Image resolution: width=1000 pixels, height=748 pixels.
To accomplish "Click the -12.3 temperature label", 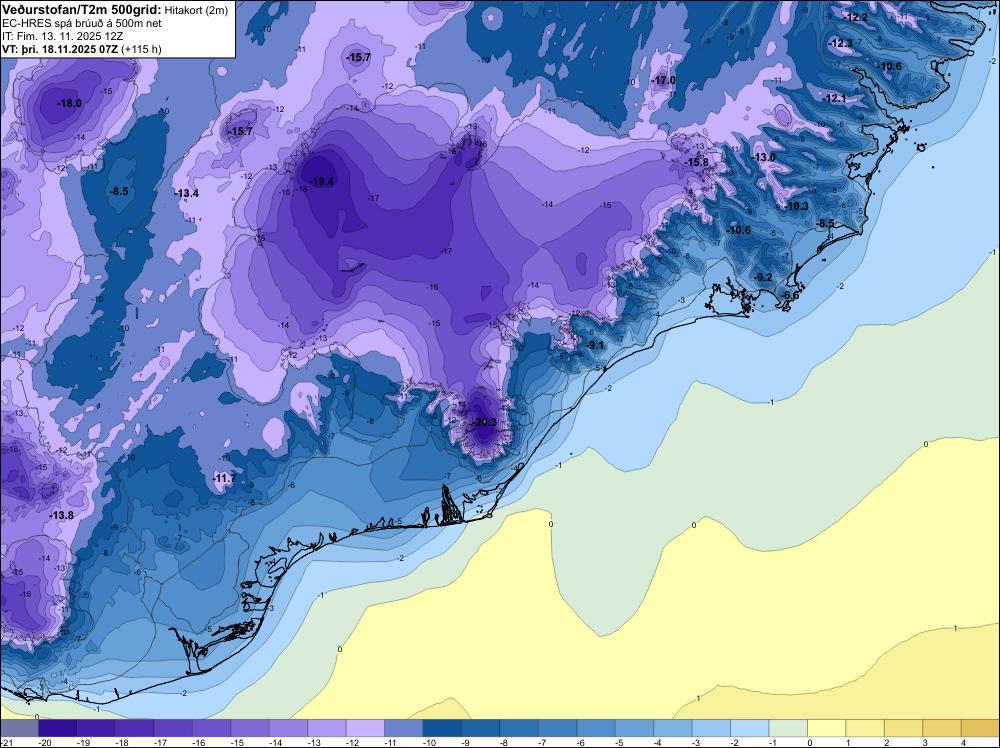I will (x=841, y=43).
